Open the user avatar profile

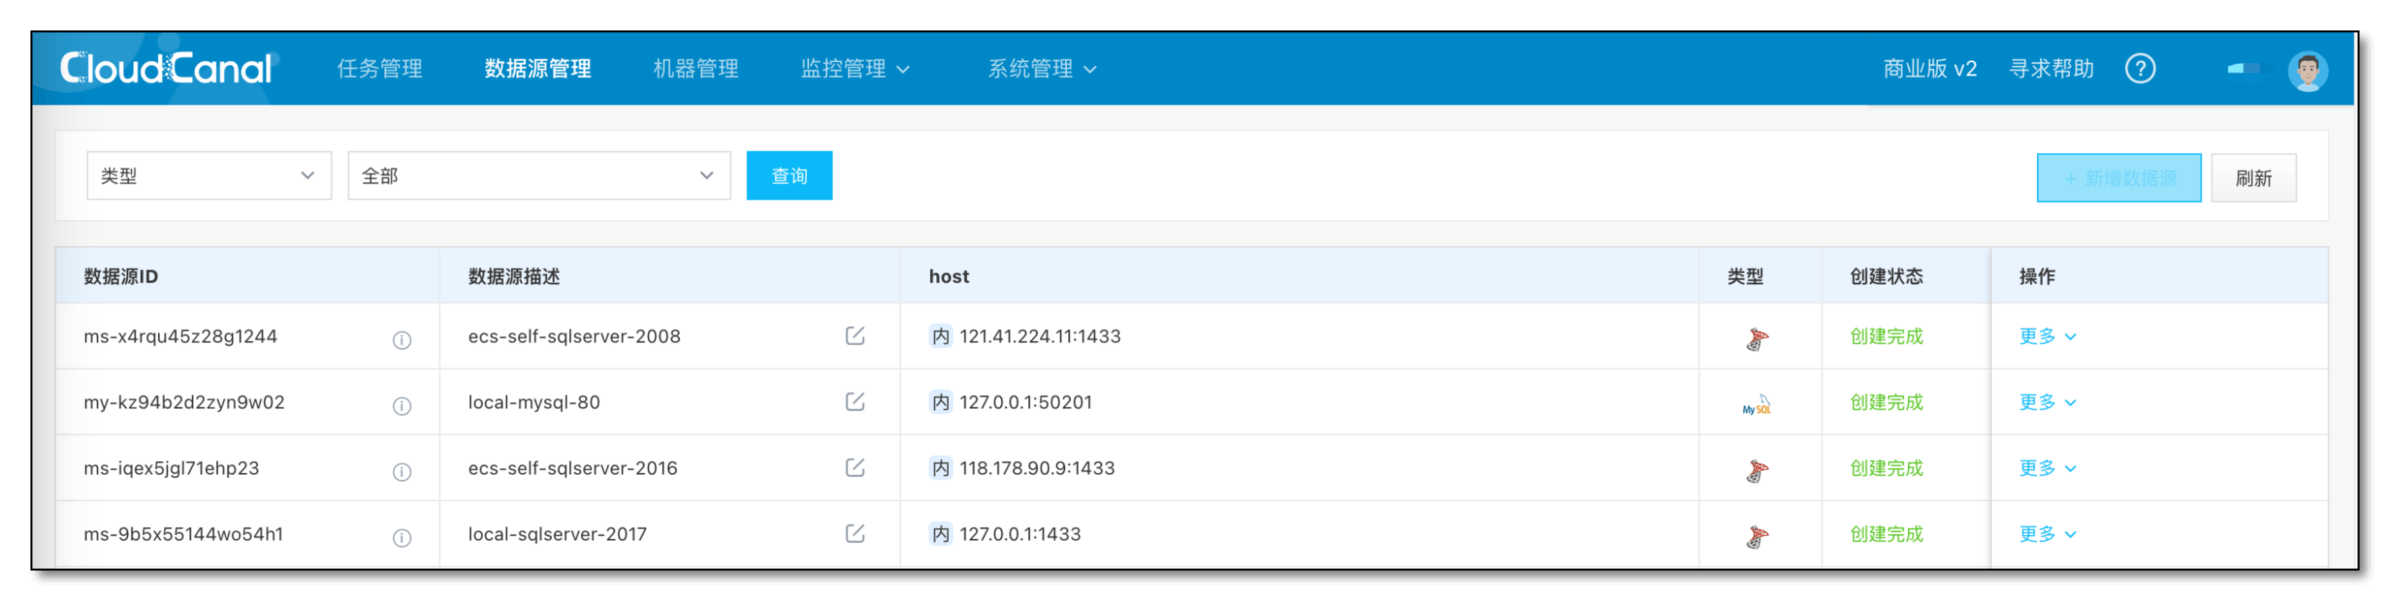(2308, 71)
